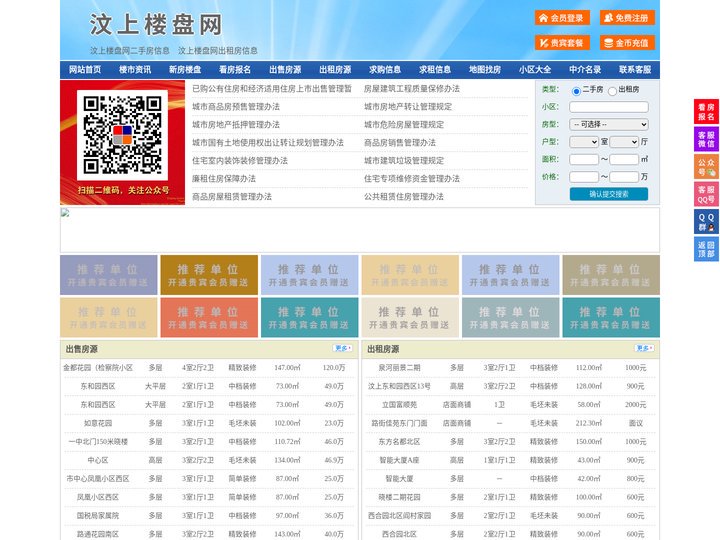Click the 返回顶部 back-to-top icon
The height and width of the screenshot is (540, 720).
coord(706,249)
